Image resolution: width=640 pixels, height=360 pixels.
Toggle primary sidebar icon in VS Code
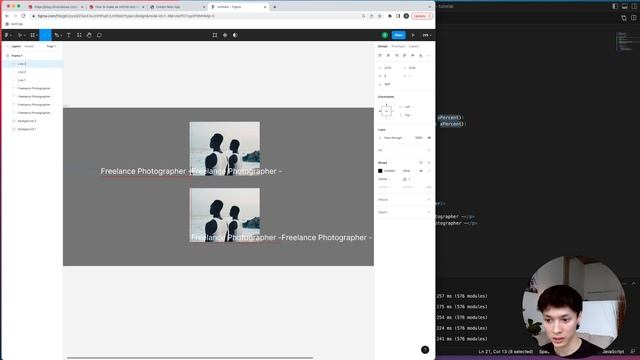click(615, 7)
